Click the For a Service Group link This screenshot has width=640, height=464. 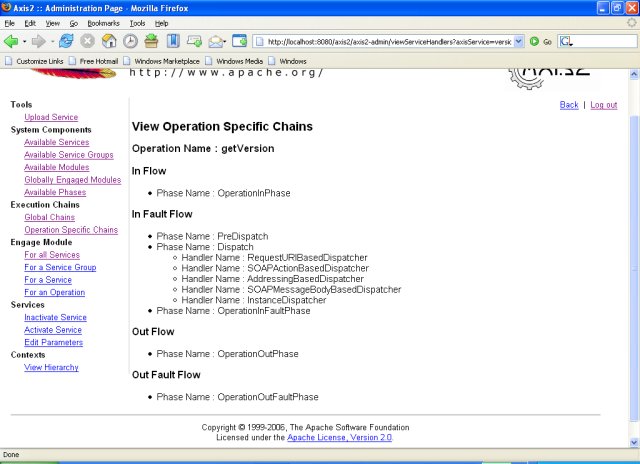[60, 267]
